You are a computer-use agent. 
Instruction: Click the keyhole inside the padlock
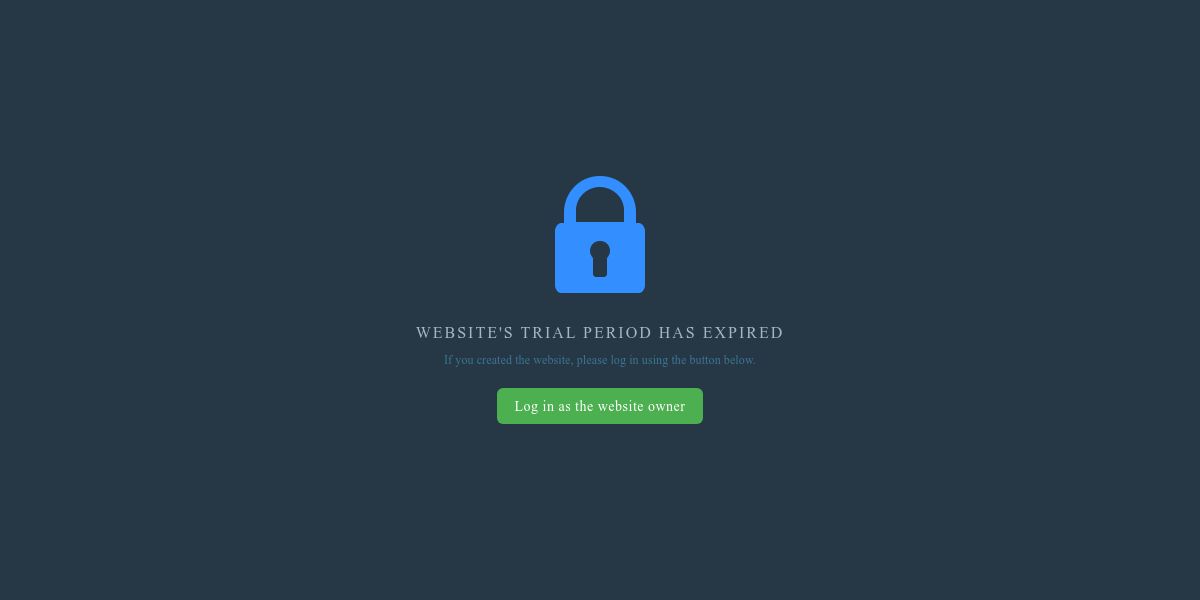pyautogui.click(x=600, y=259)
